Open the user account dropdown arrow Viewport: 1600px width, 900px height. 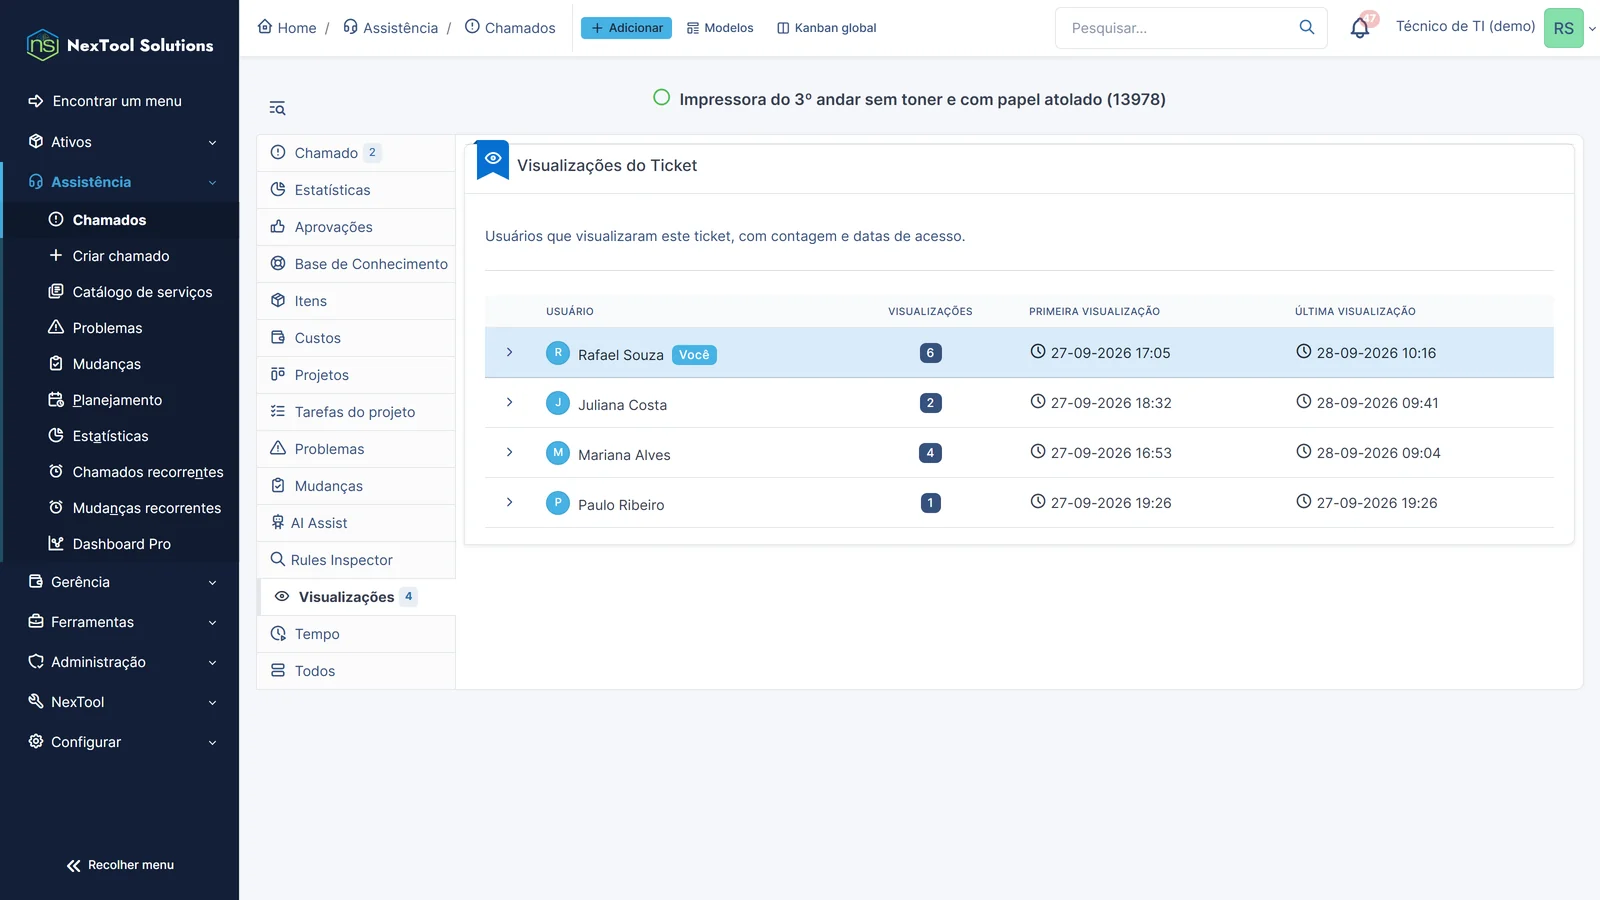pos(1592,29)
